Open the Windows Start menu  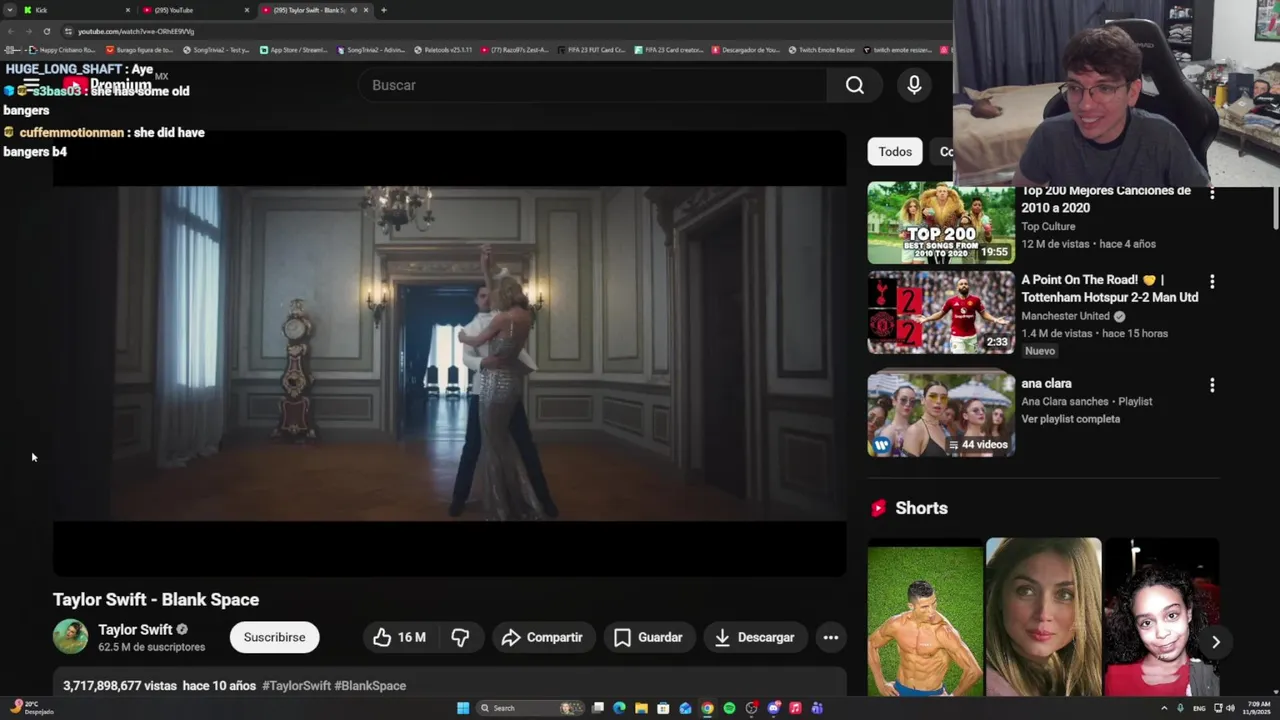point(463,708)
